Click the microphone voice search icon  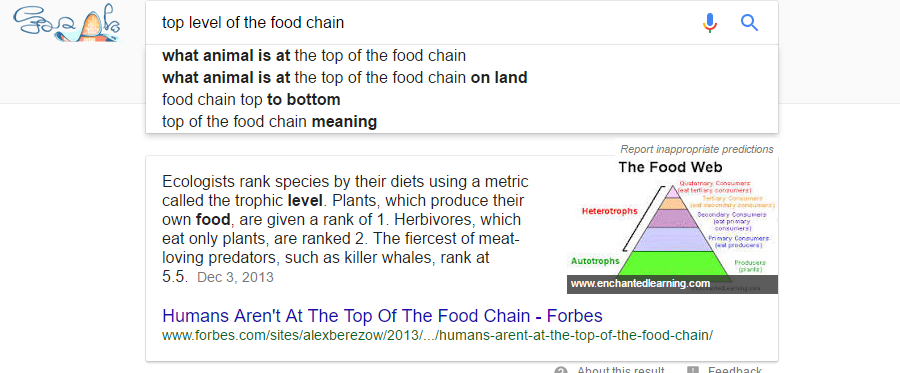pos(709,23)
